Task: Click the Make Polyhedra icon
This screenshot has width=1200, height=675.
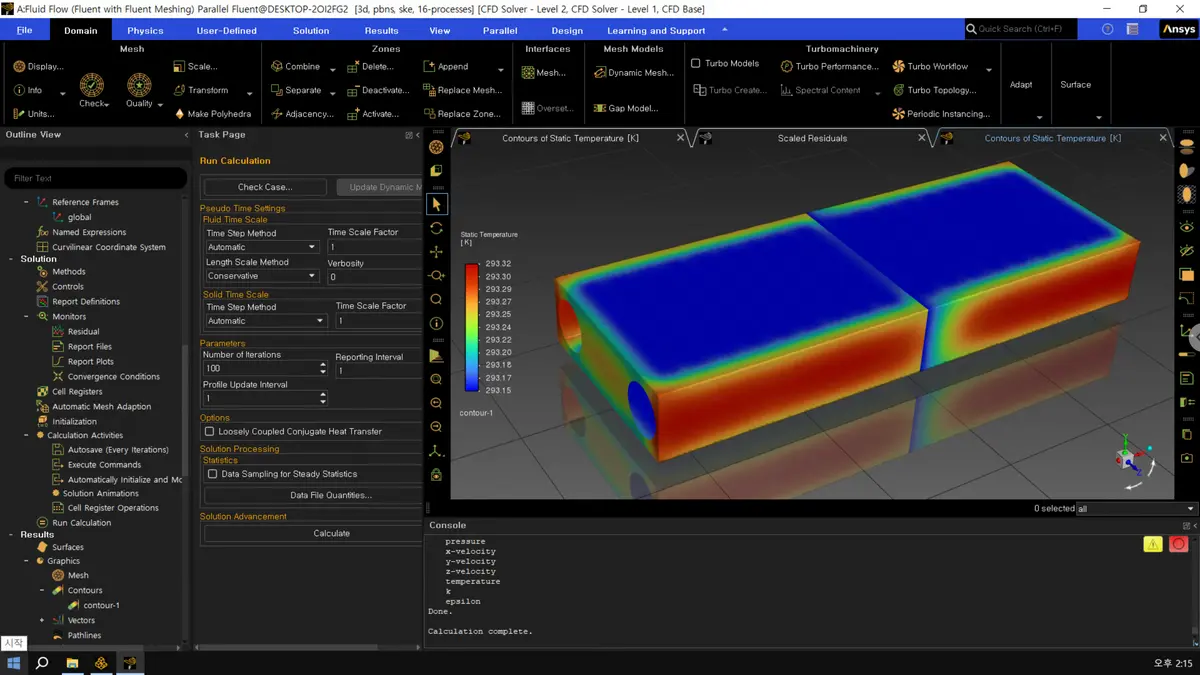Action: coord(180,114)
